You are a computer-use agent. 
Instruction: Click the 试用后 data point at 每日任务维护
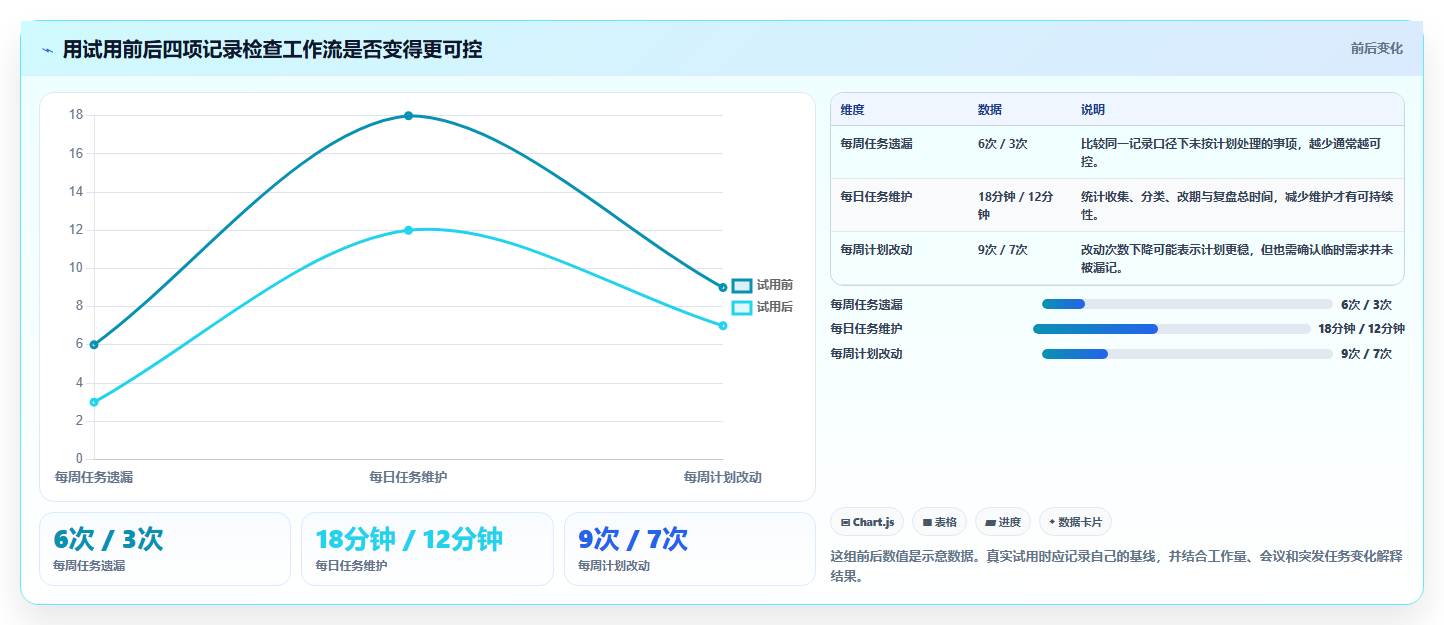pyautogui.click(x=408, y=230)
